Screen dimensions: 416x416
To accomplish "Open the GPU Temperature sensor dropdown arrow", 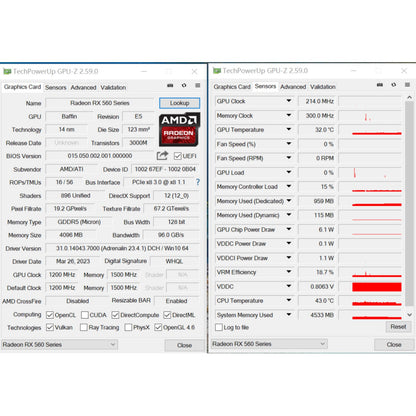I will pyautogui.click(x=289, y=129).
